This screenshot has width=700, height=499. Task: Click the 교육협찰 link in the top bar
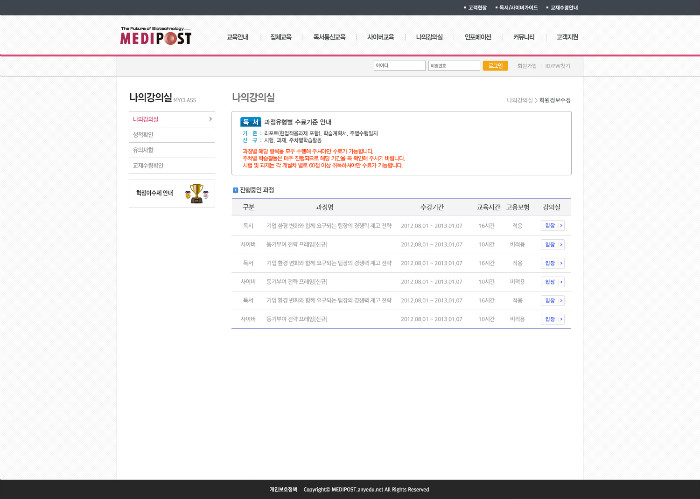coord(478,7)
